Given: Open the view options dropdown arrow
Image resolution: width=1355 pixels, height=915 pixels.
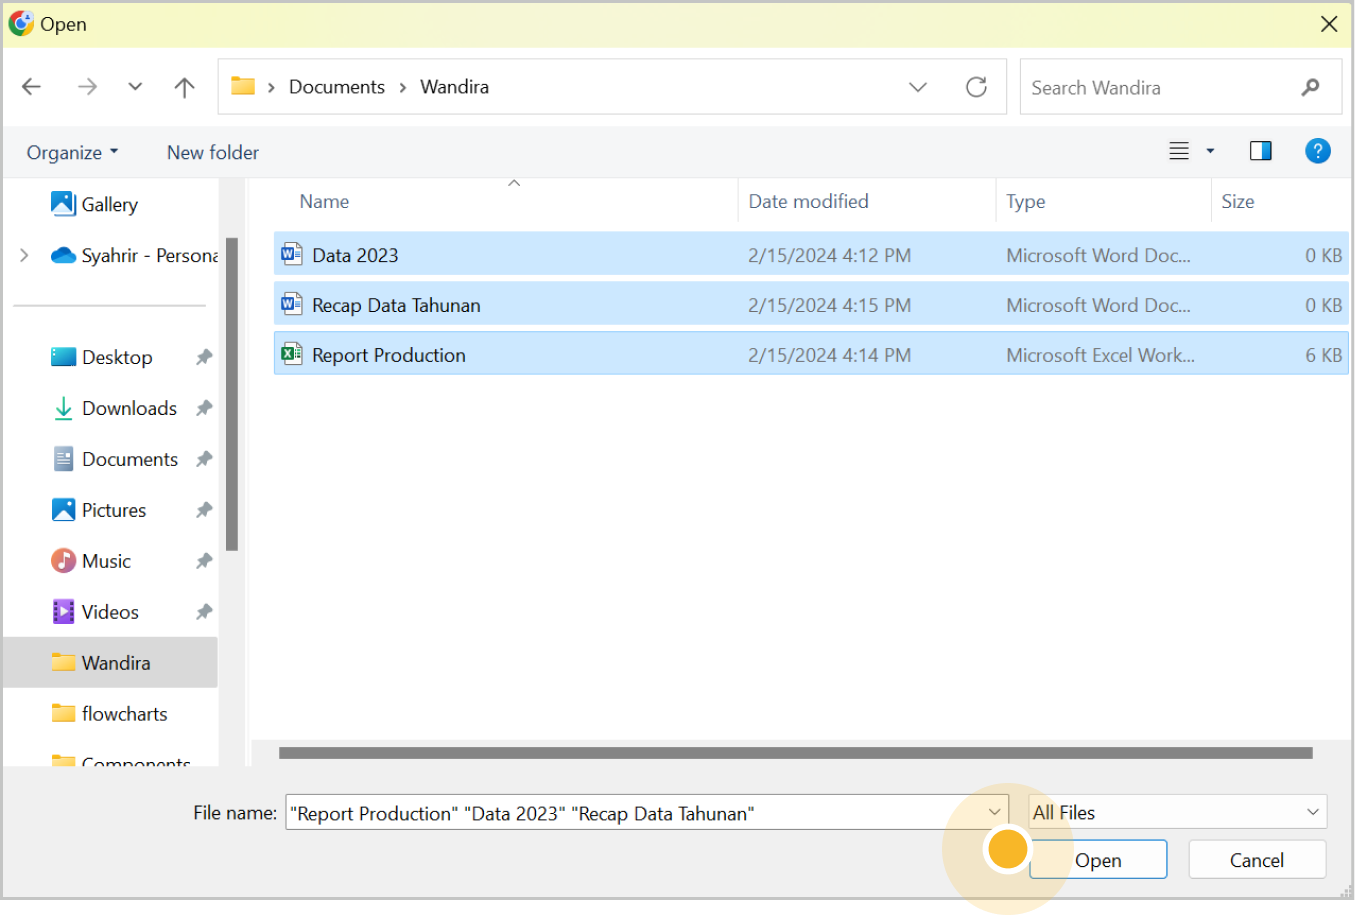Looking at the screenshot, I should [1210, 151].
